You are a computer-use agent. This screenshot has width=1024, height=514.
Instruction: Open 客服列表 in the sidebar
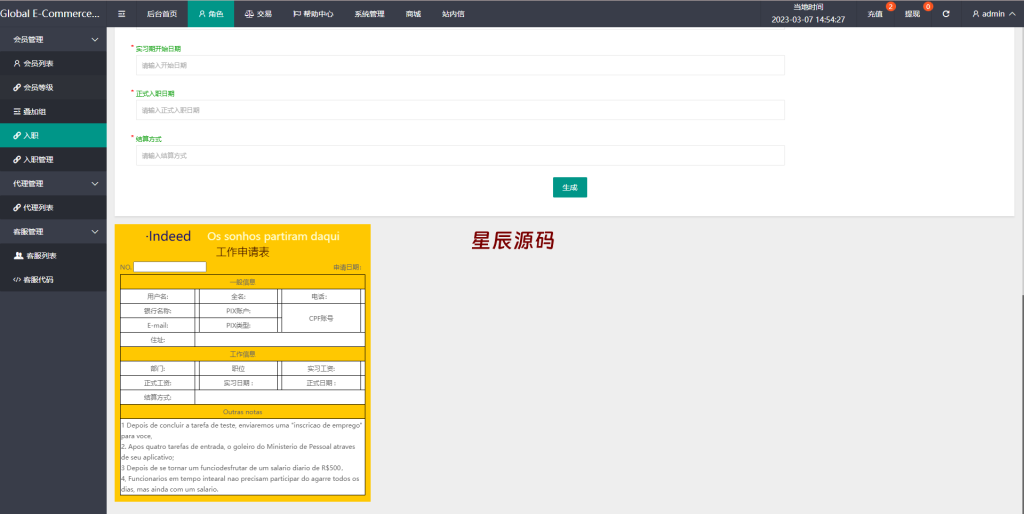point(53,255)
